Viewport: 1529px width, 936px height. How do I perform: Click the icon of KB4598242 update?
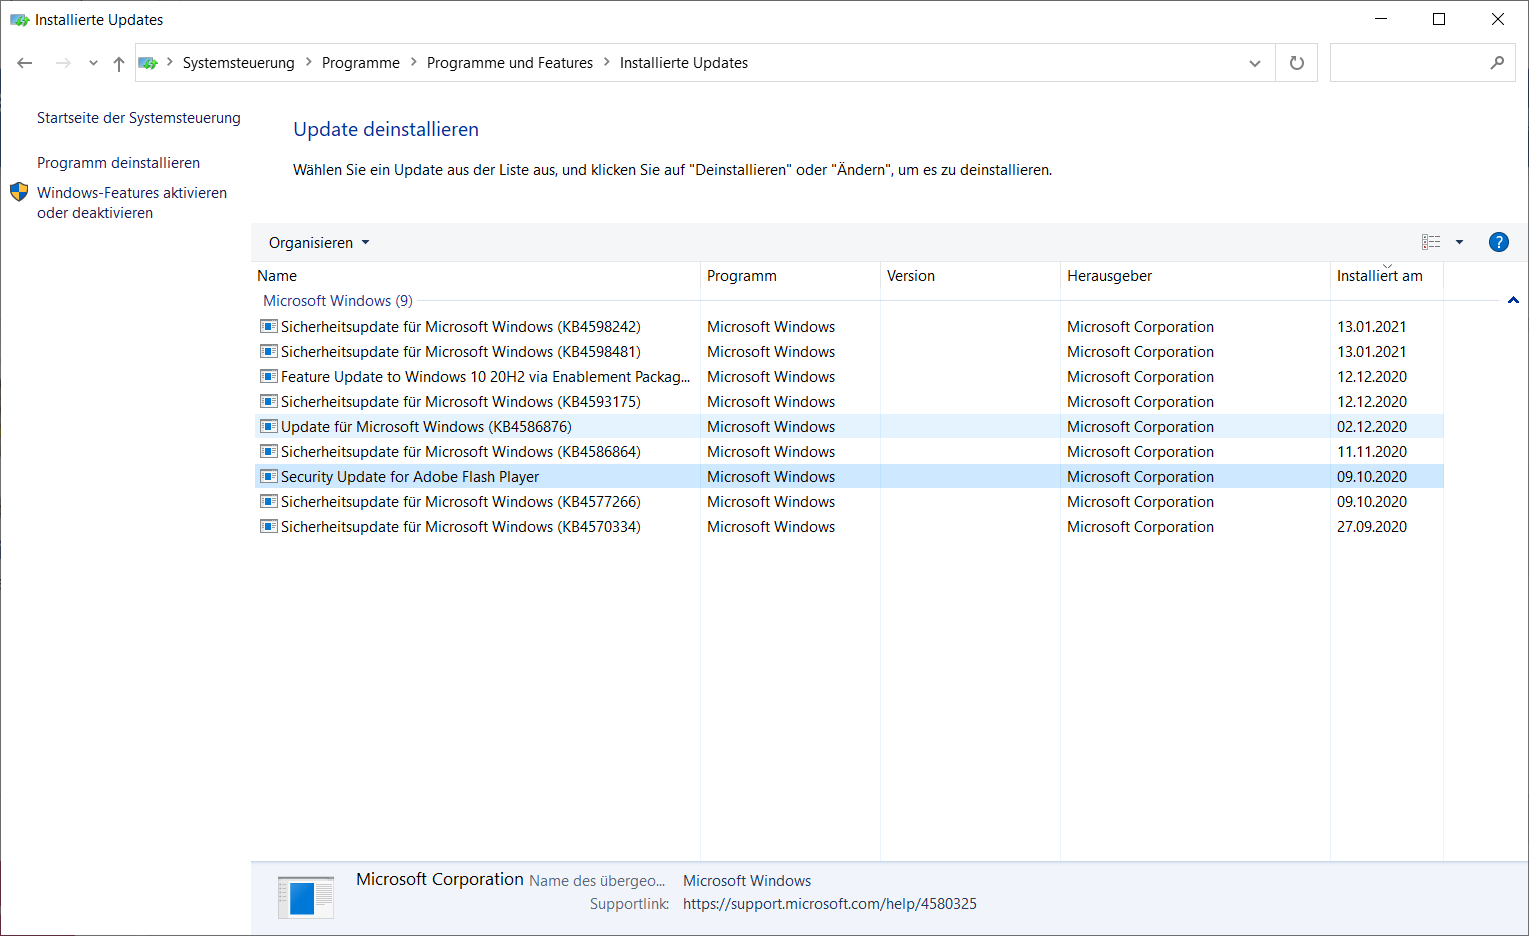[268, 326]
